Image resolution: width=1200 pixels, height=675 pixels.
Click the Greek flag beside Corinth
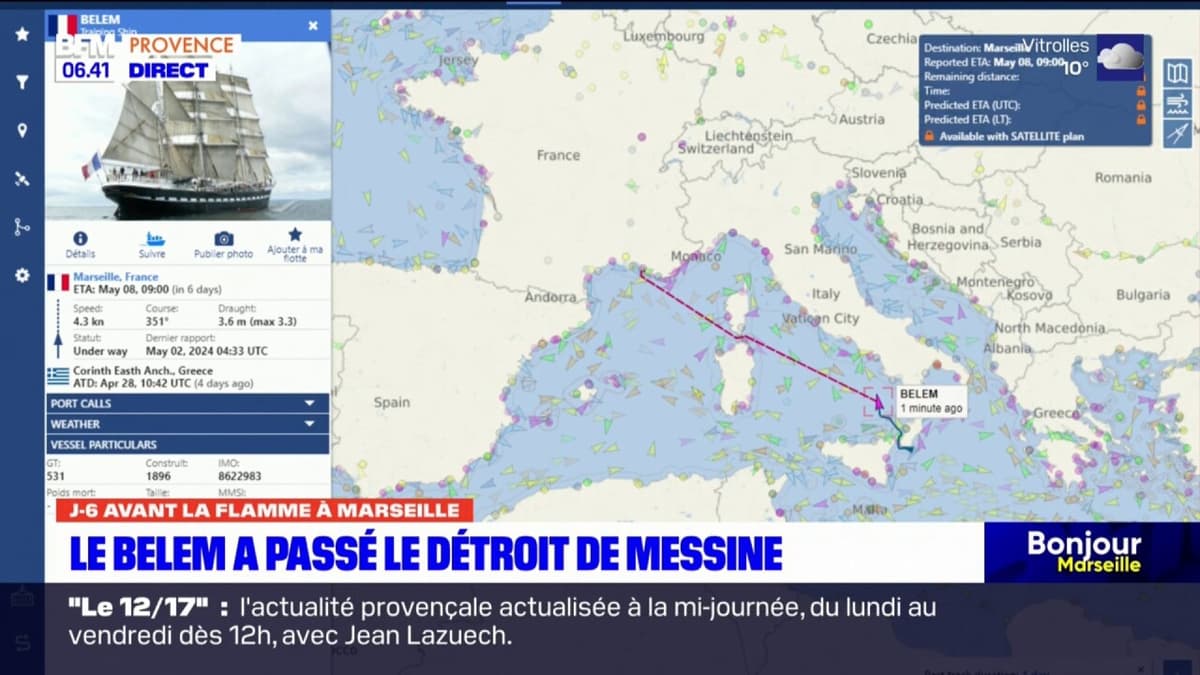tap(58, 376)
